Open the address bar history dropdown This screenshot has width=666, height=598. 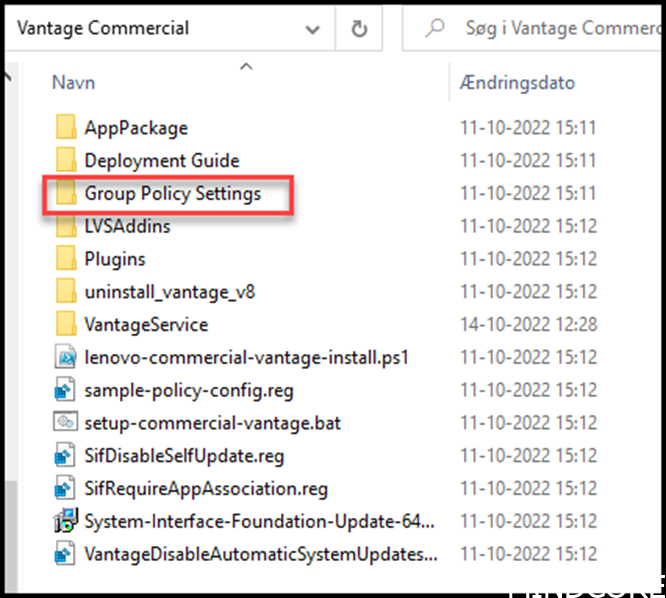pyautogui.click(x=313, y=29)
